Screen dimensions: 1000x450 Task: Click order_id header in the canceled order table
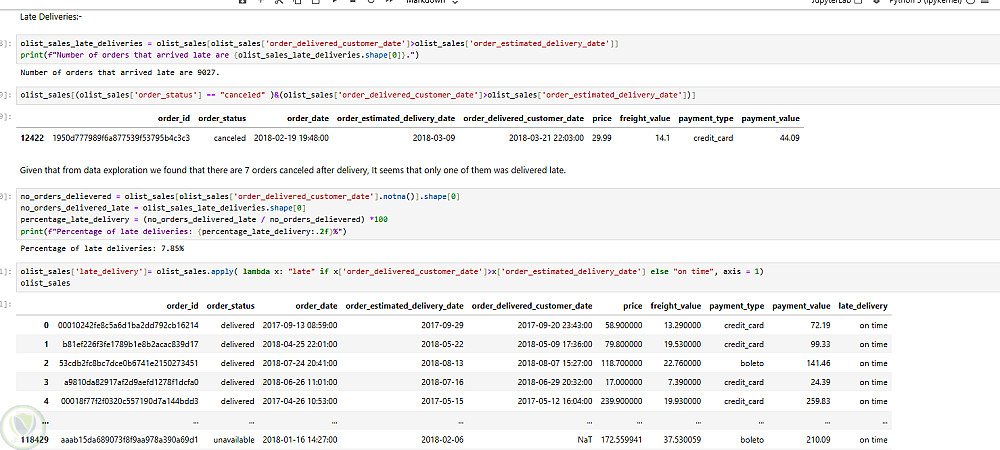pos(173,119)
